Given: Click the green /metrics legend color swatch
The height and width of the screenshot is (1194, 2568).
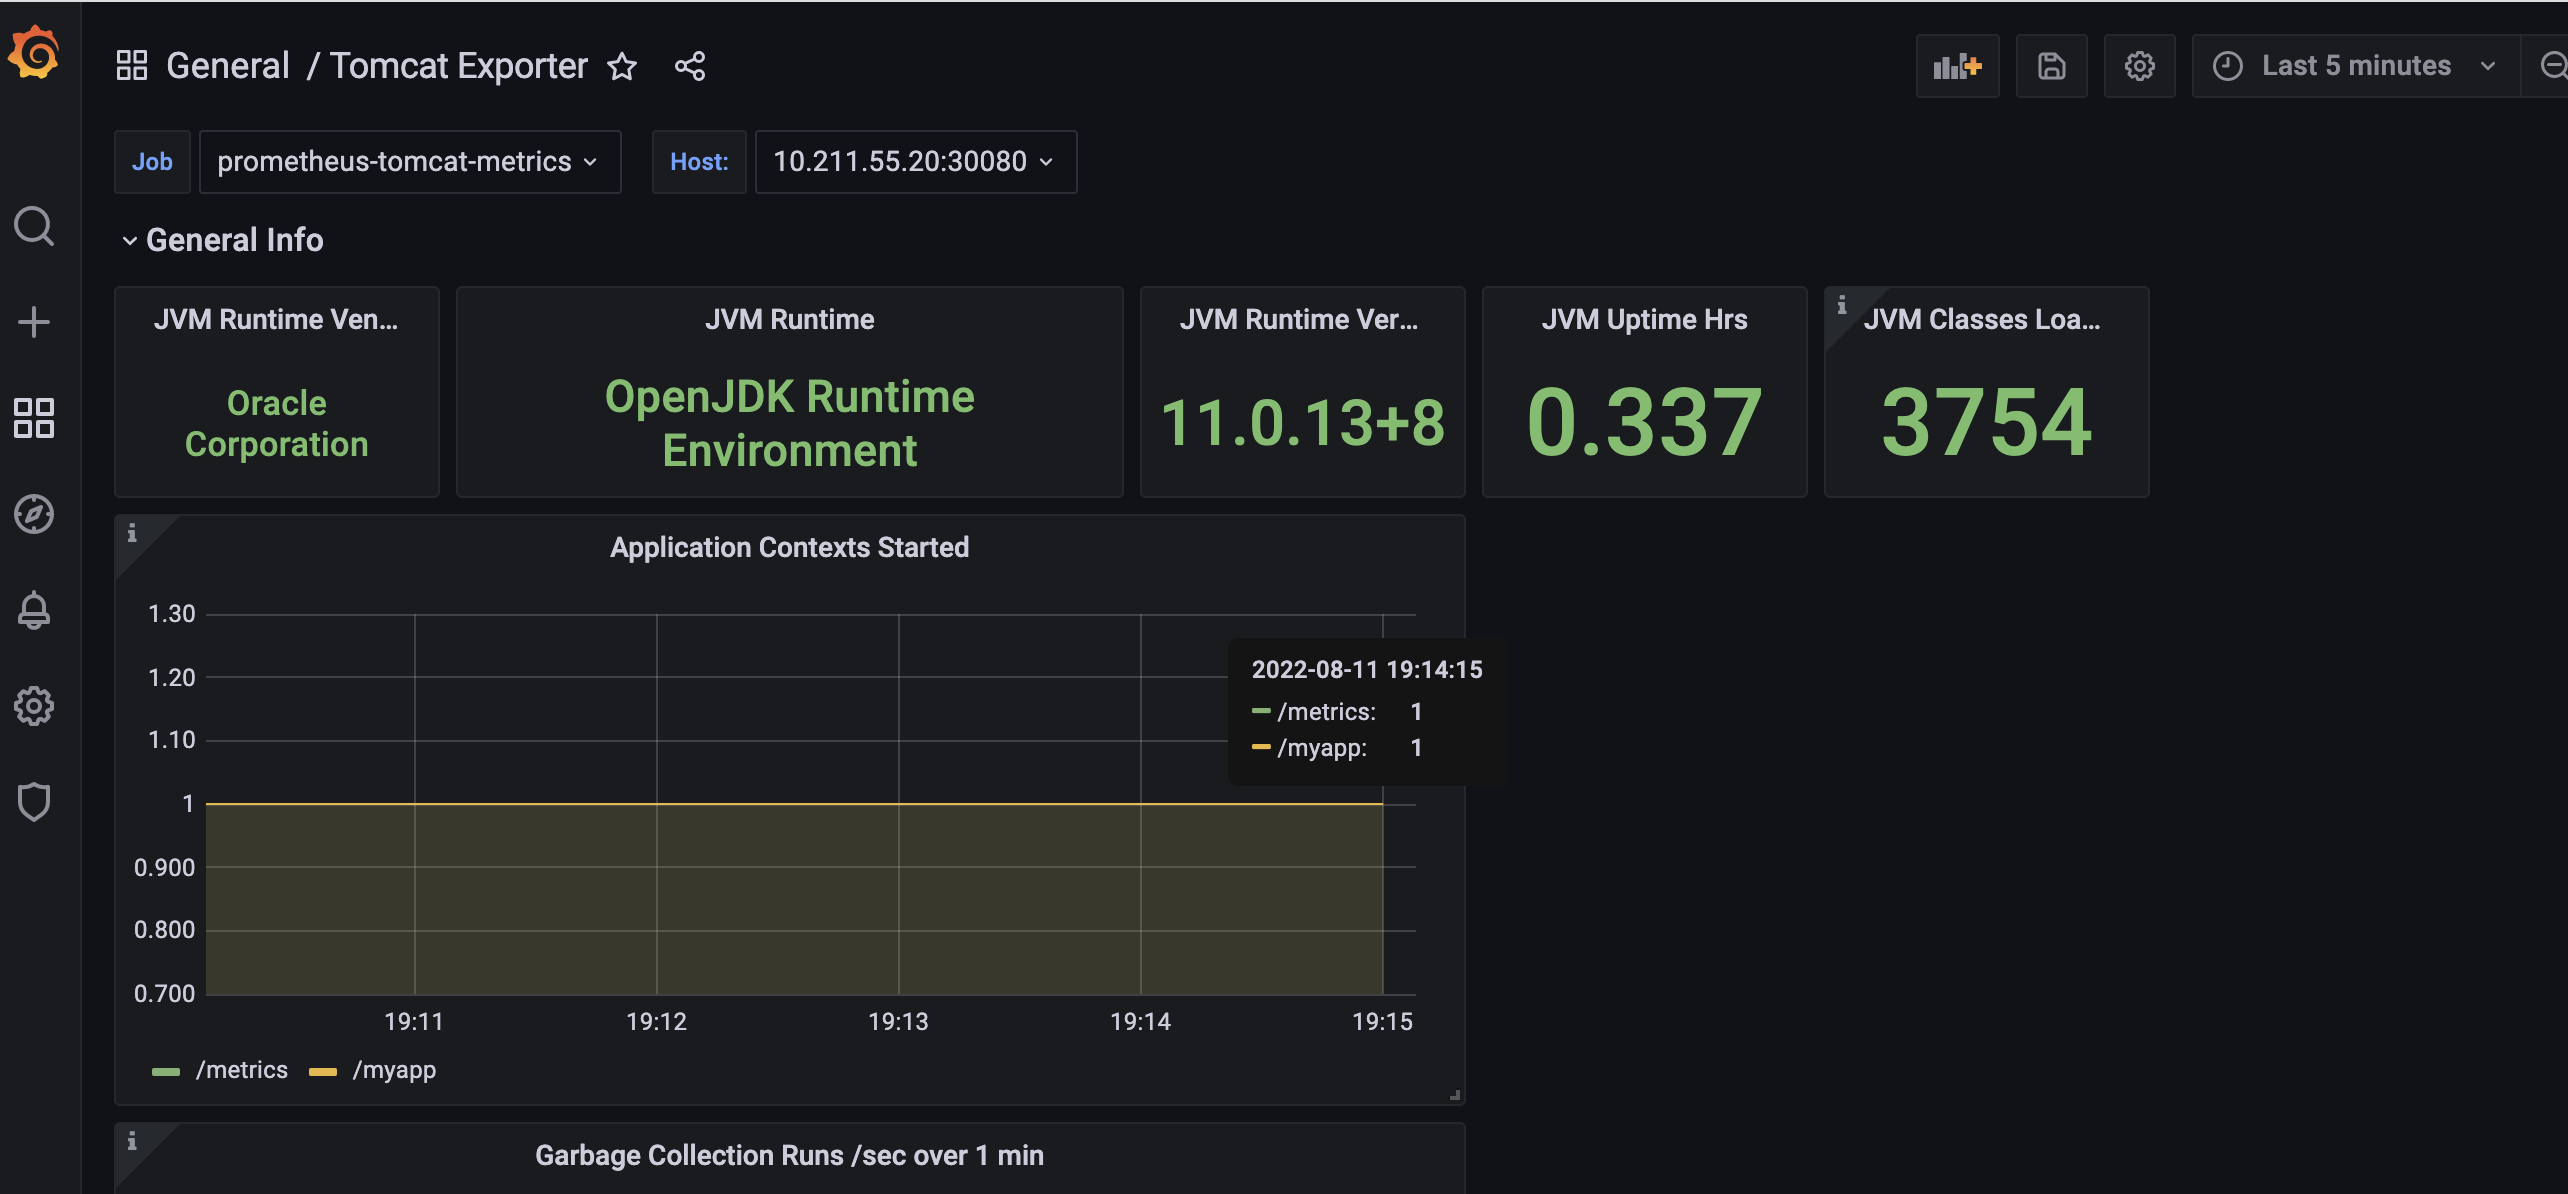Looking at the screenshot, I should click(x=166, y=1072).
